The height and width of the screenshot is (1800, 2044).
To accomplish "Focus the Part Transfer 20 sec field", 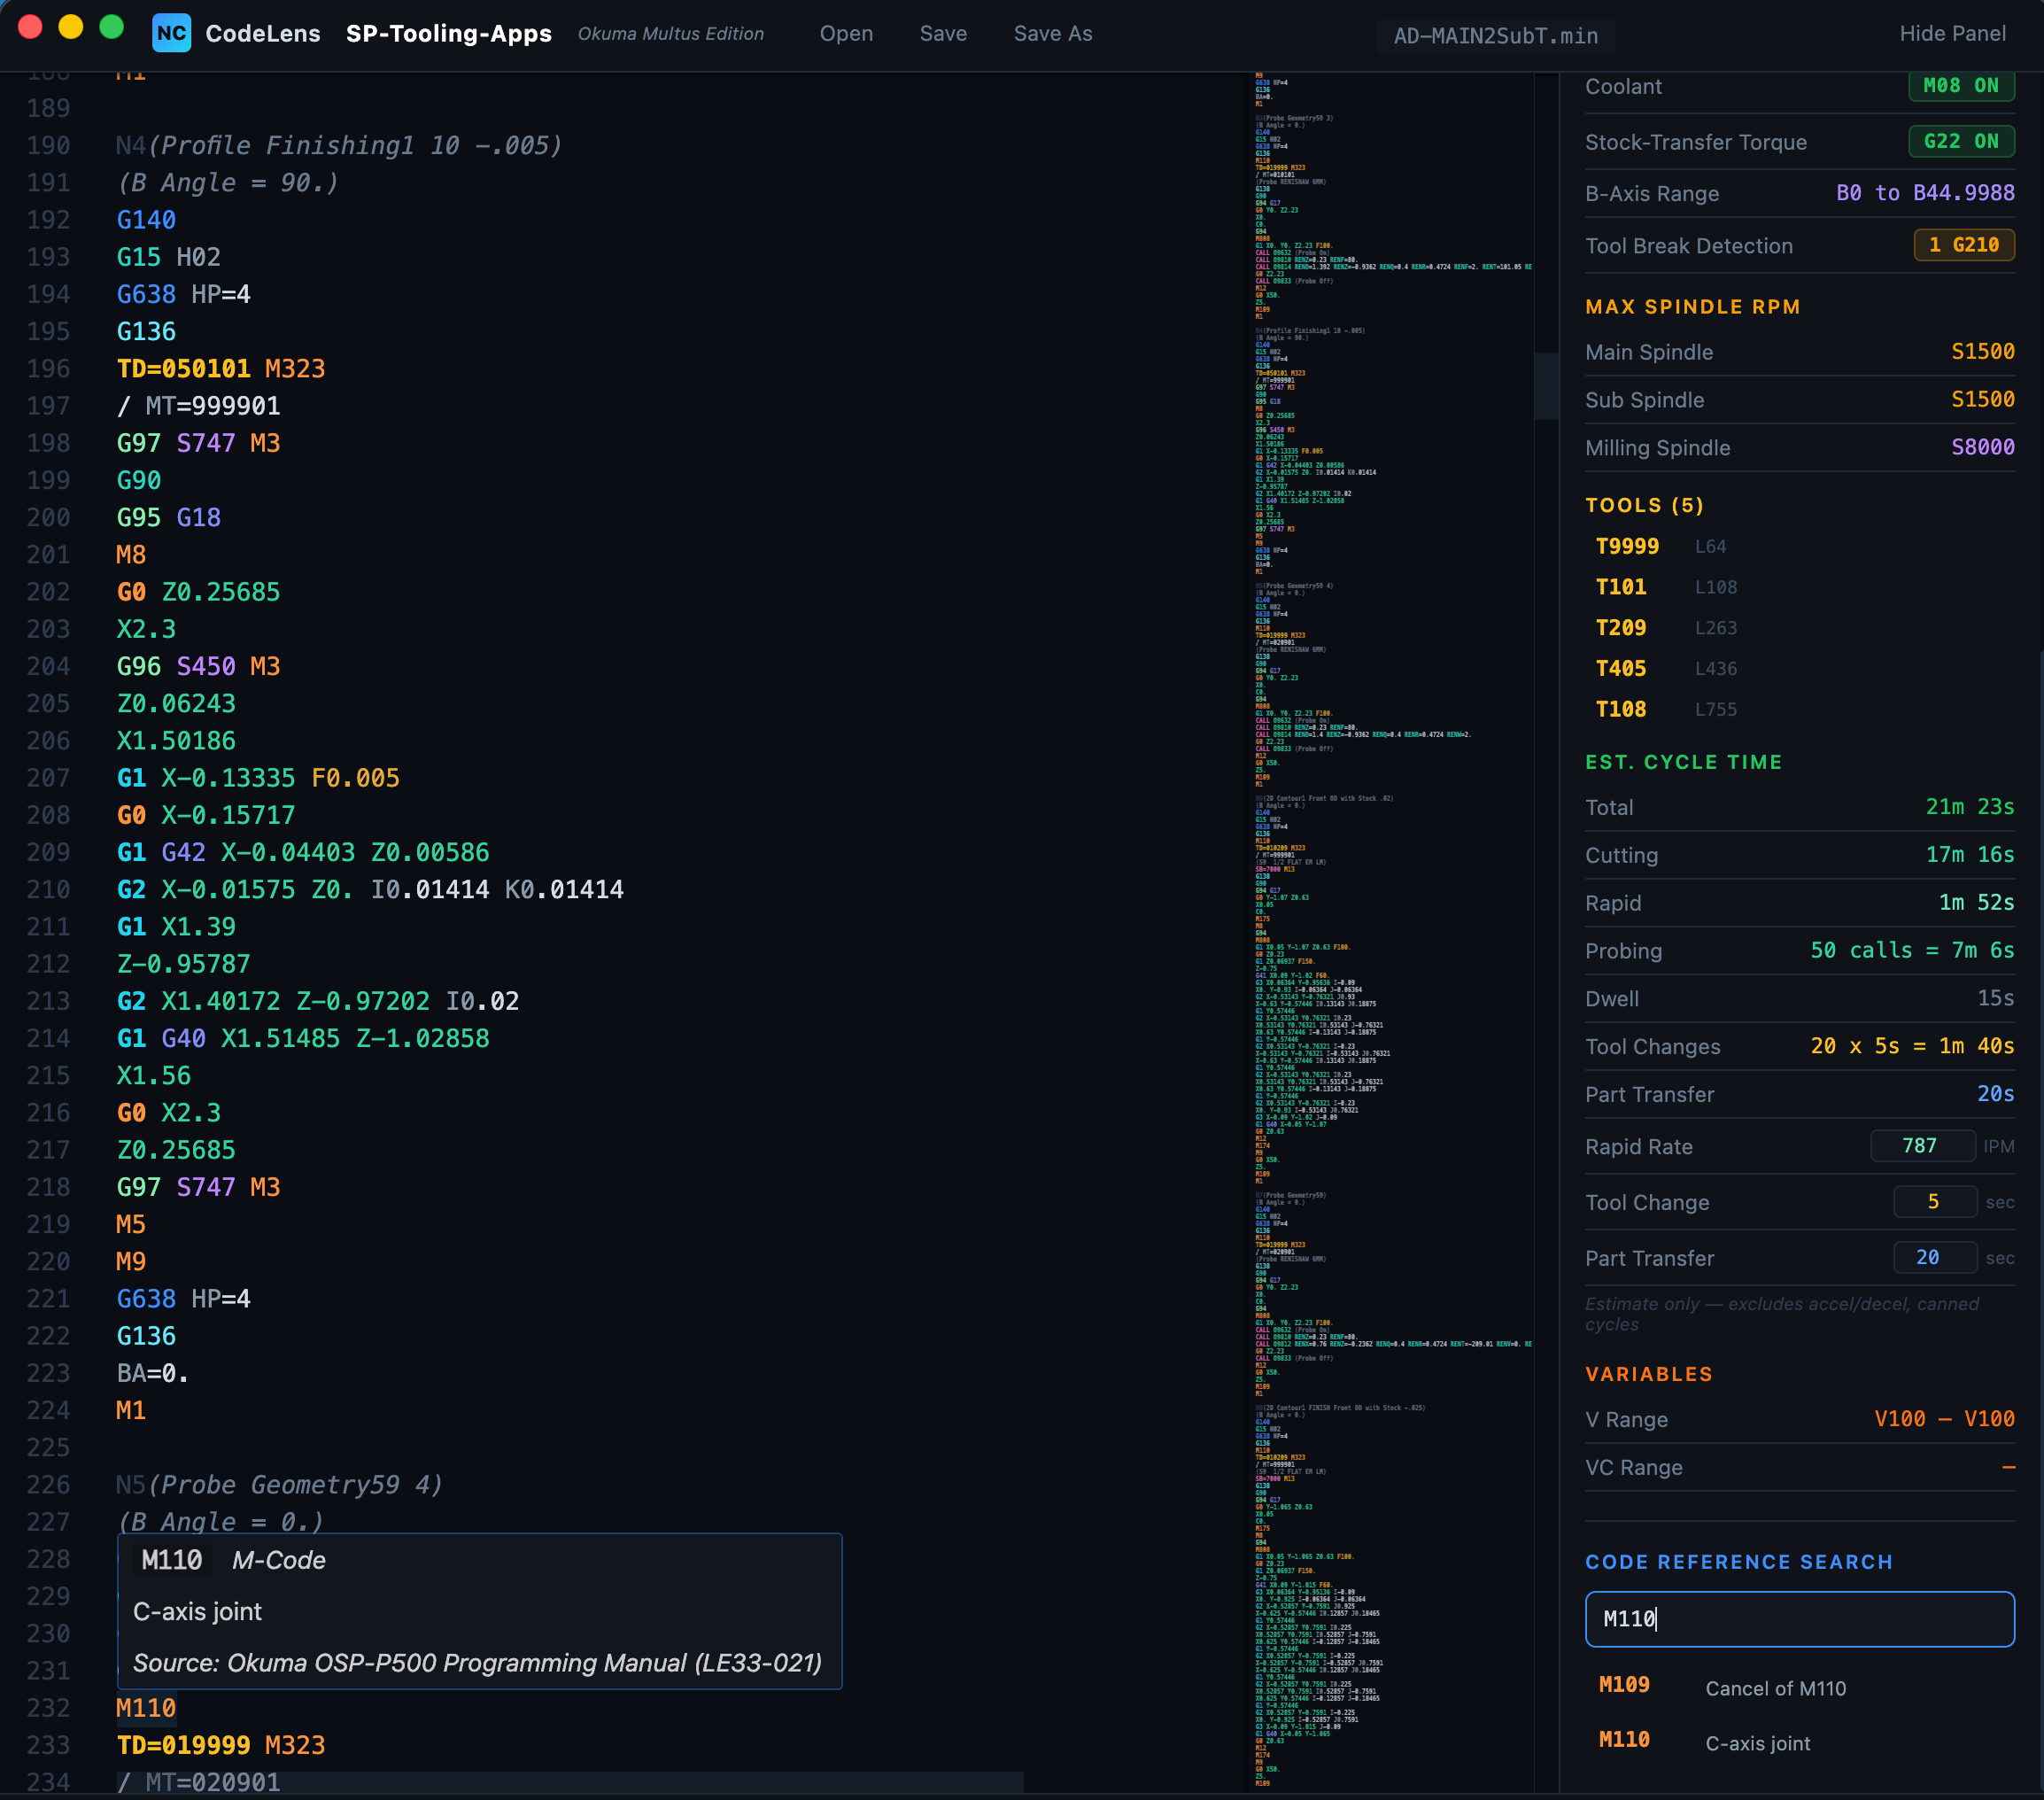I will [1934, 1258].
